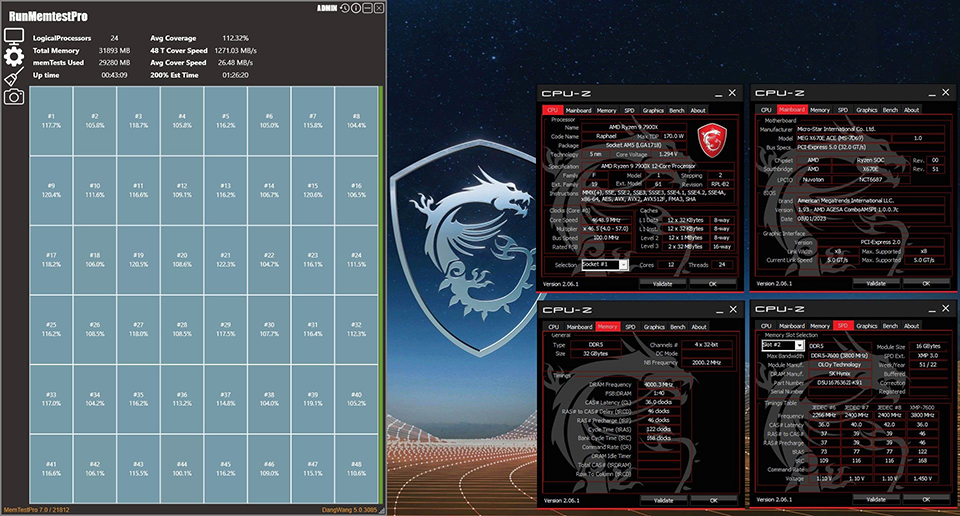This screenshot has height=516, width=960.
Task: Go to CPU tab in CPU-Z SPD window
Action: coord(766,326)
